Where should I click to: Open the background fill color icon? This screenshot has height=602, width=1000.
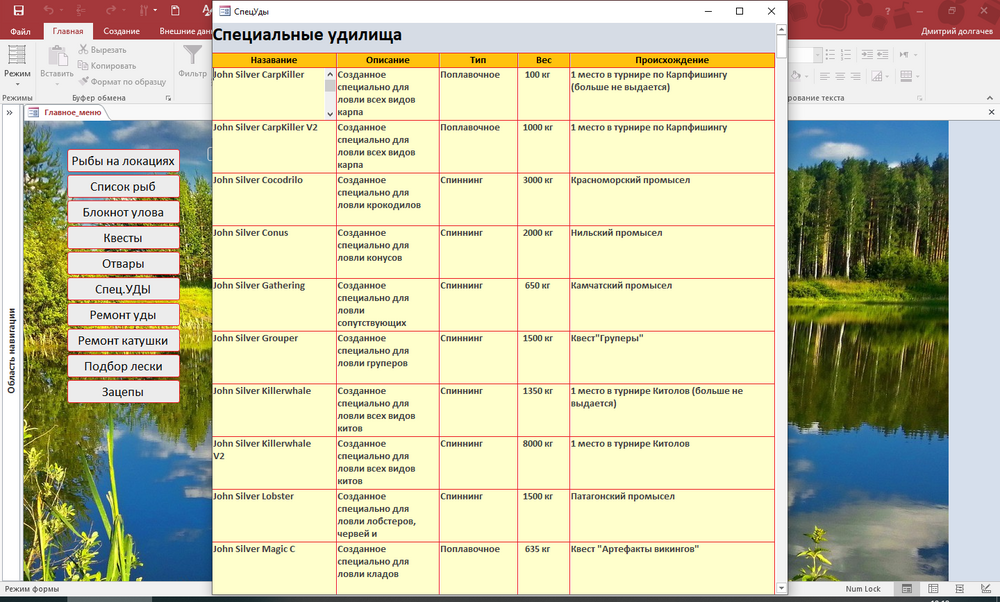tap(795, 76)
